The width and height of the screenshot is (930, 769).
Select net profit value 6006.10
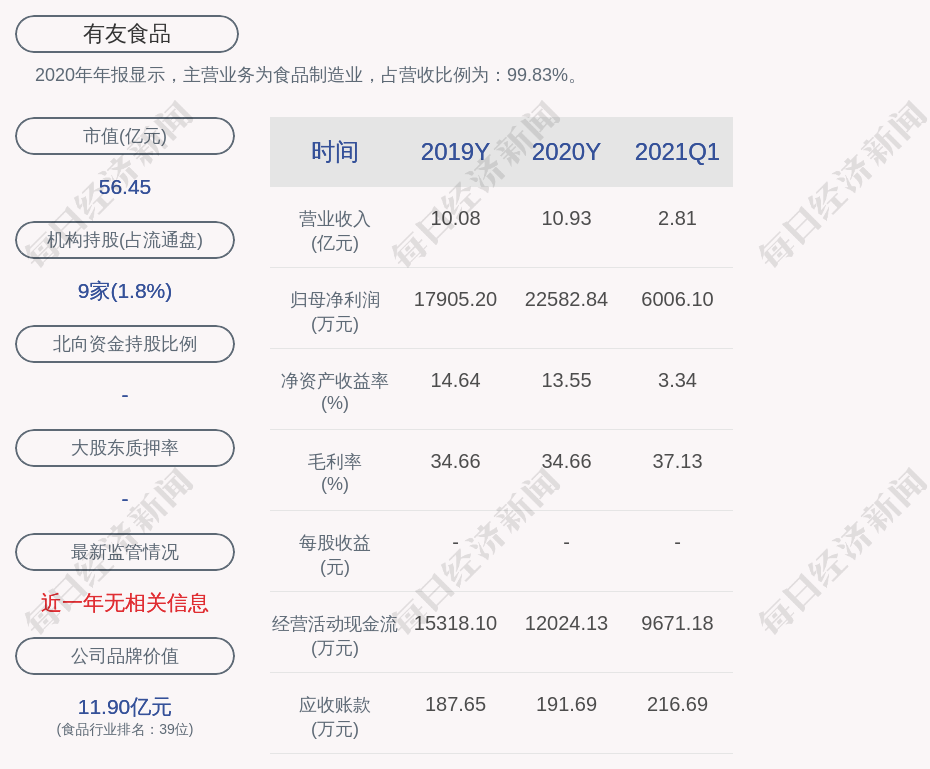677,299
